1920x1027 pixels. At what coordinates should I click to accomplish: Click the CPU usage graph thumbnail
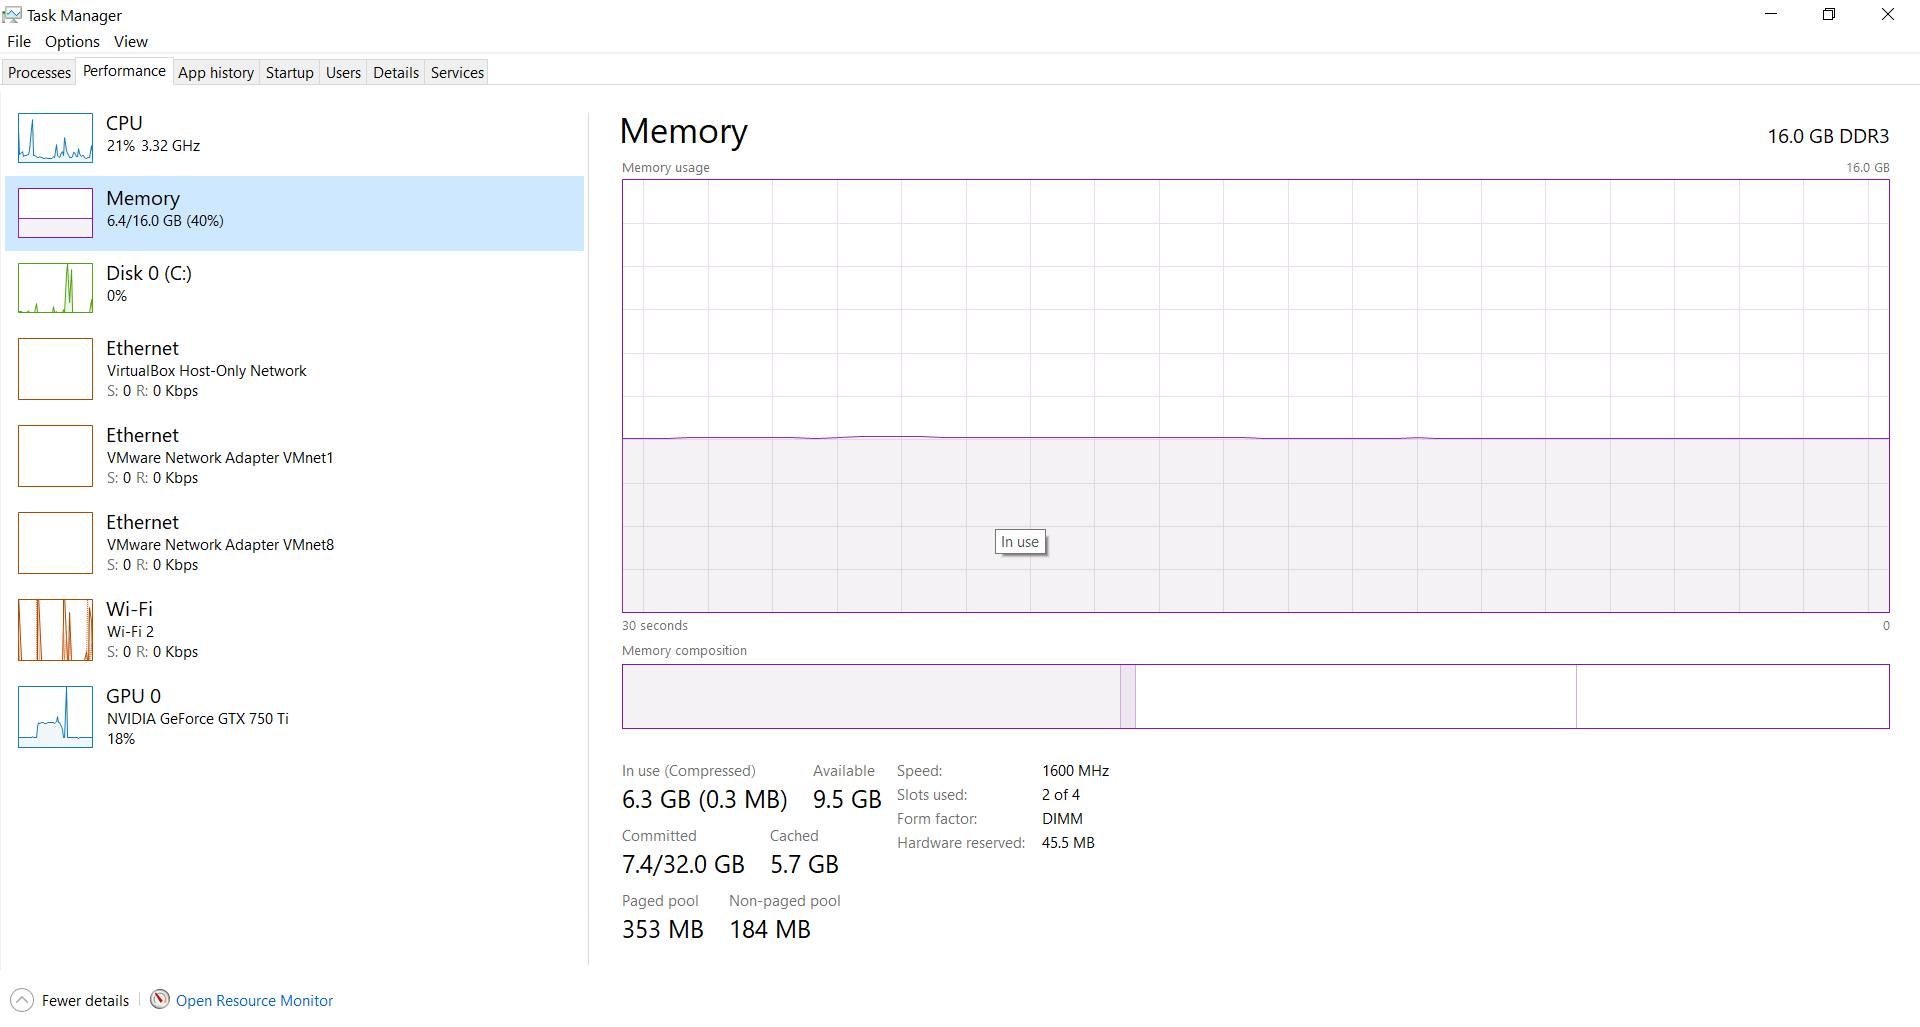coord(55,138)
